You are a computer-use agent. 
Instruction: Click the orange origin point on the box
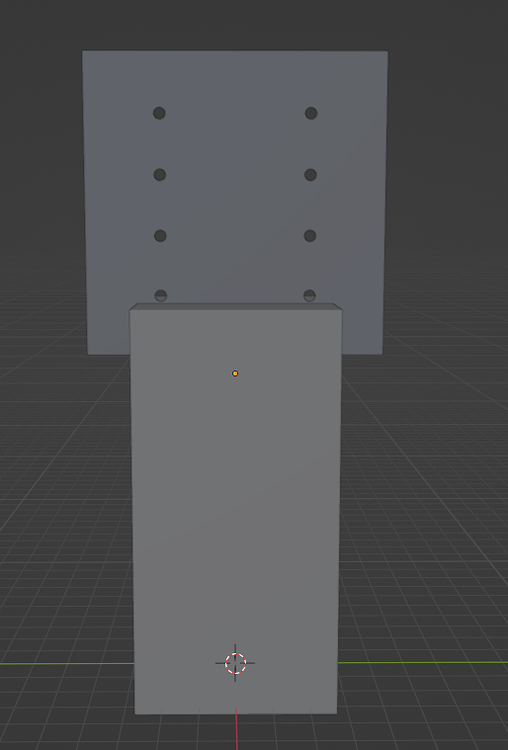point(235,374)
